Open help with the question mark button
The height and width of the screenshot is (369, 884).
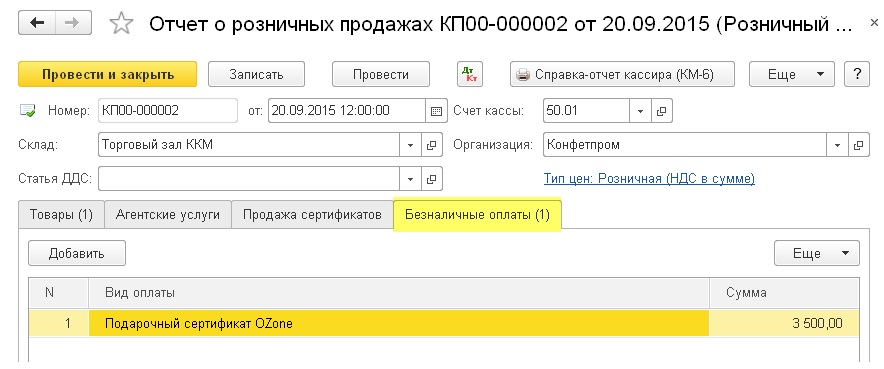click(857, 74)
